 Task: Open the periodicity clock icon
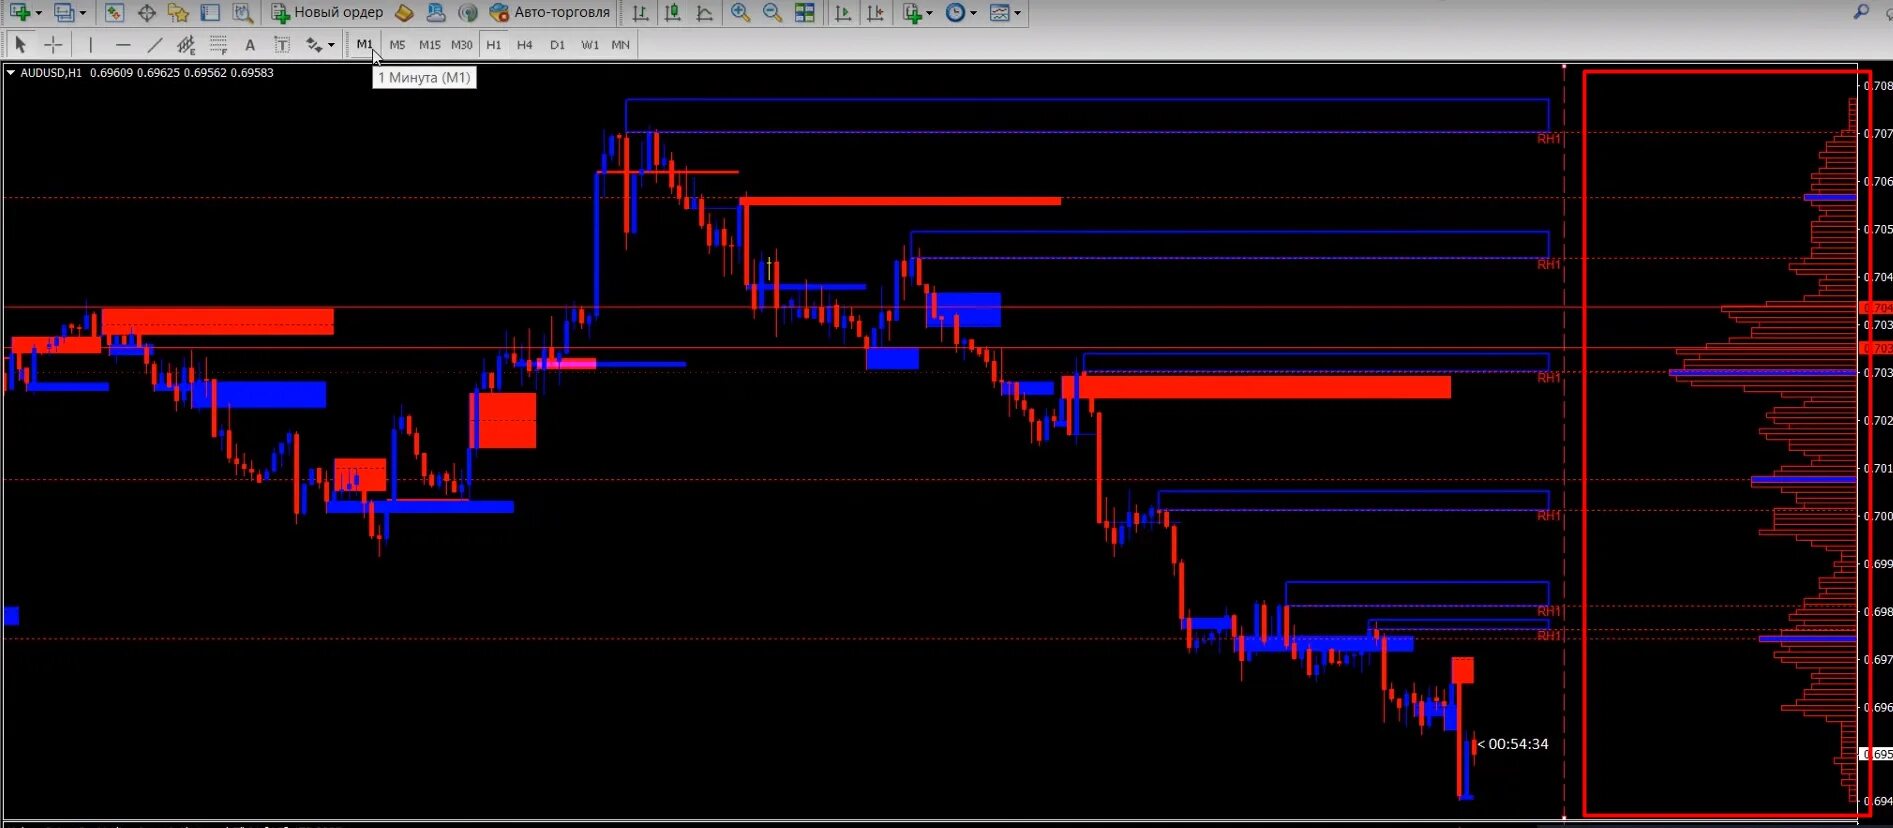pyautogui.click(x=955, y=13)
